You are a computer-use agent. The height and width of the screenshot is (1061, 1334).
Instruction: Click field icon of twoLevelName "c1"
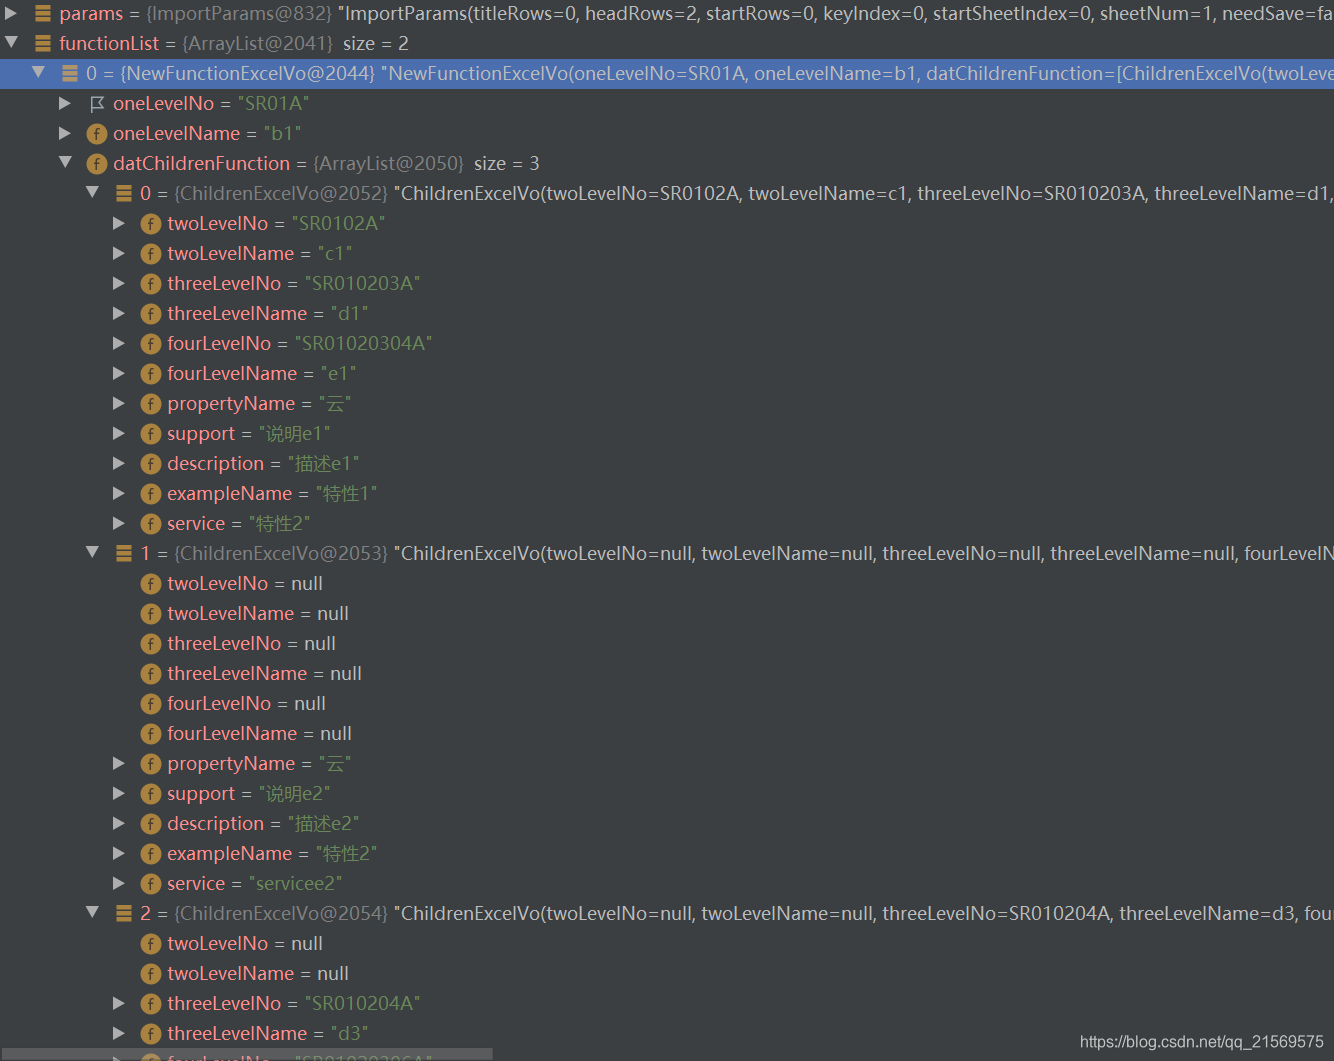151,254
